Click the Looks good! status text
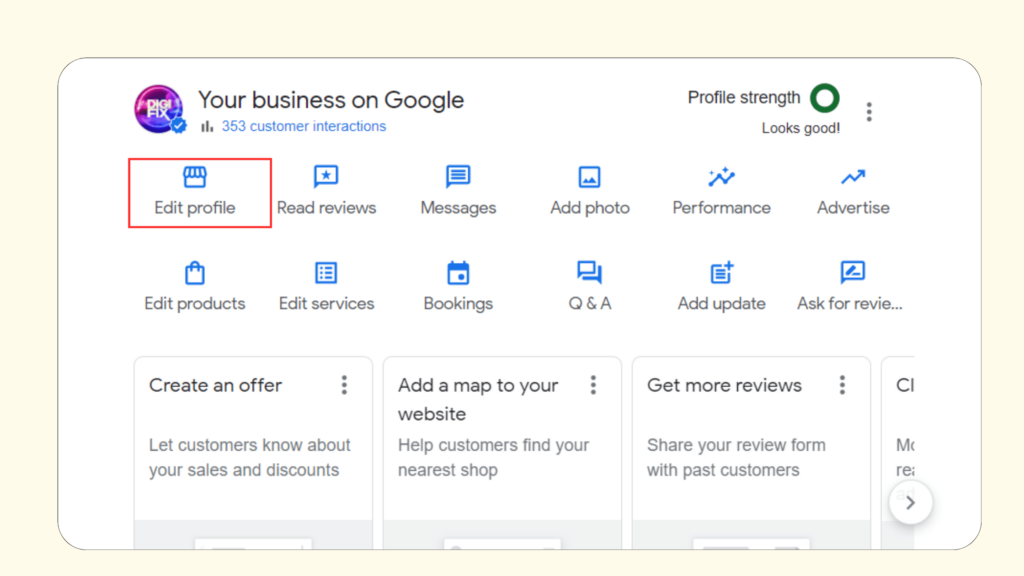Viewport: 1024px width, 576px height. 801,128
